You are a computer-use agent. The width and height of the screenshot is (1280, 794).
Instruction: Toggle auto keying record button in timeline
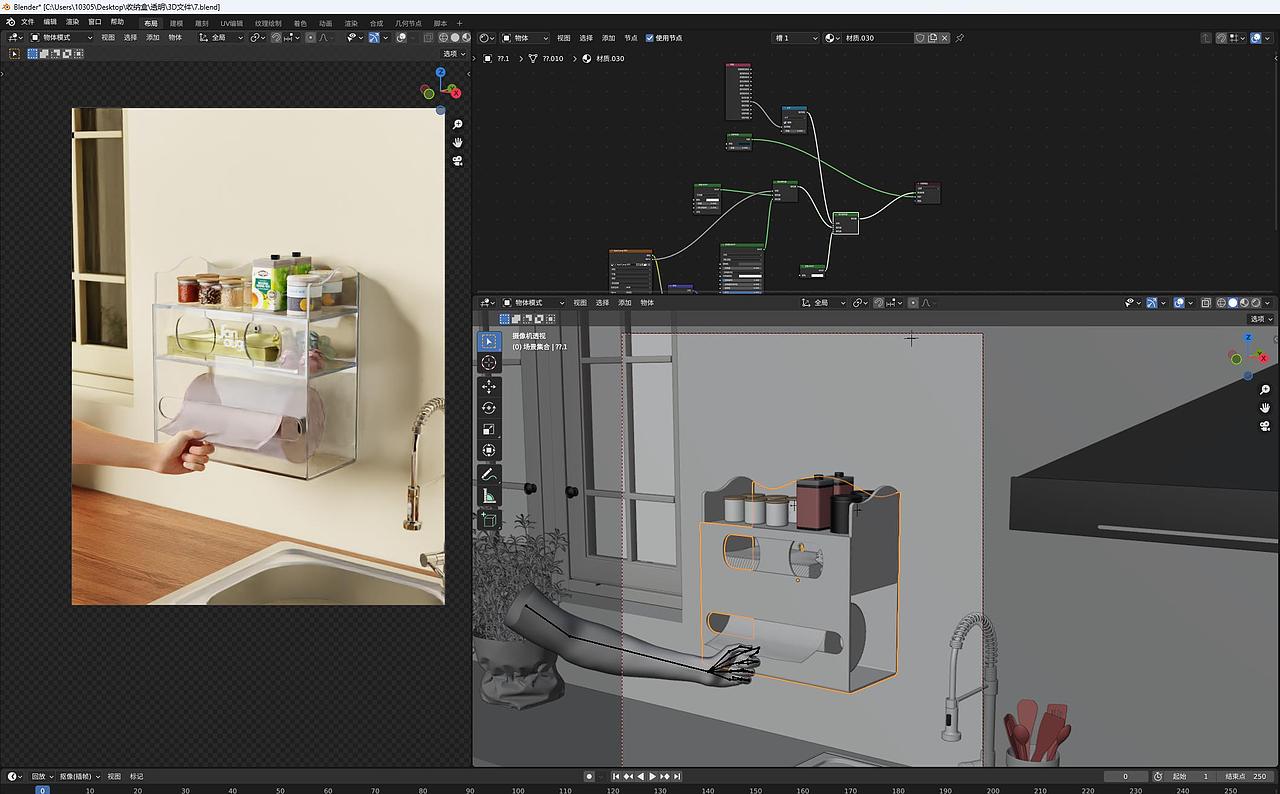coord(589,776)
